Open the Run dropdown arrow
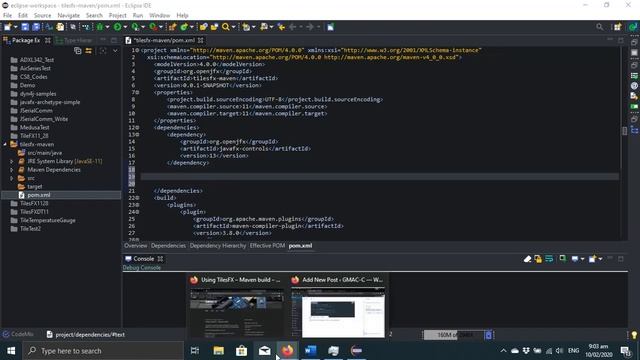640x360 pixels. coord(125,27)
